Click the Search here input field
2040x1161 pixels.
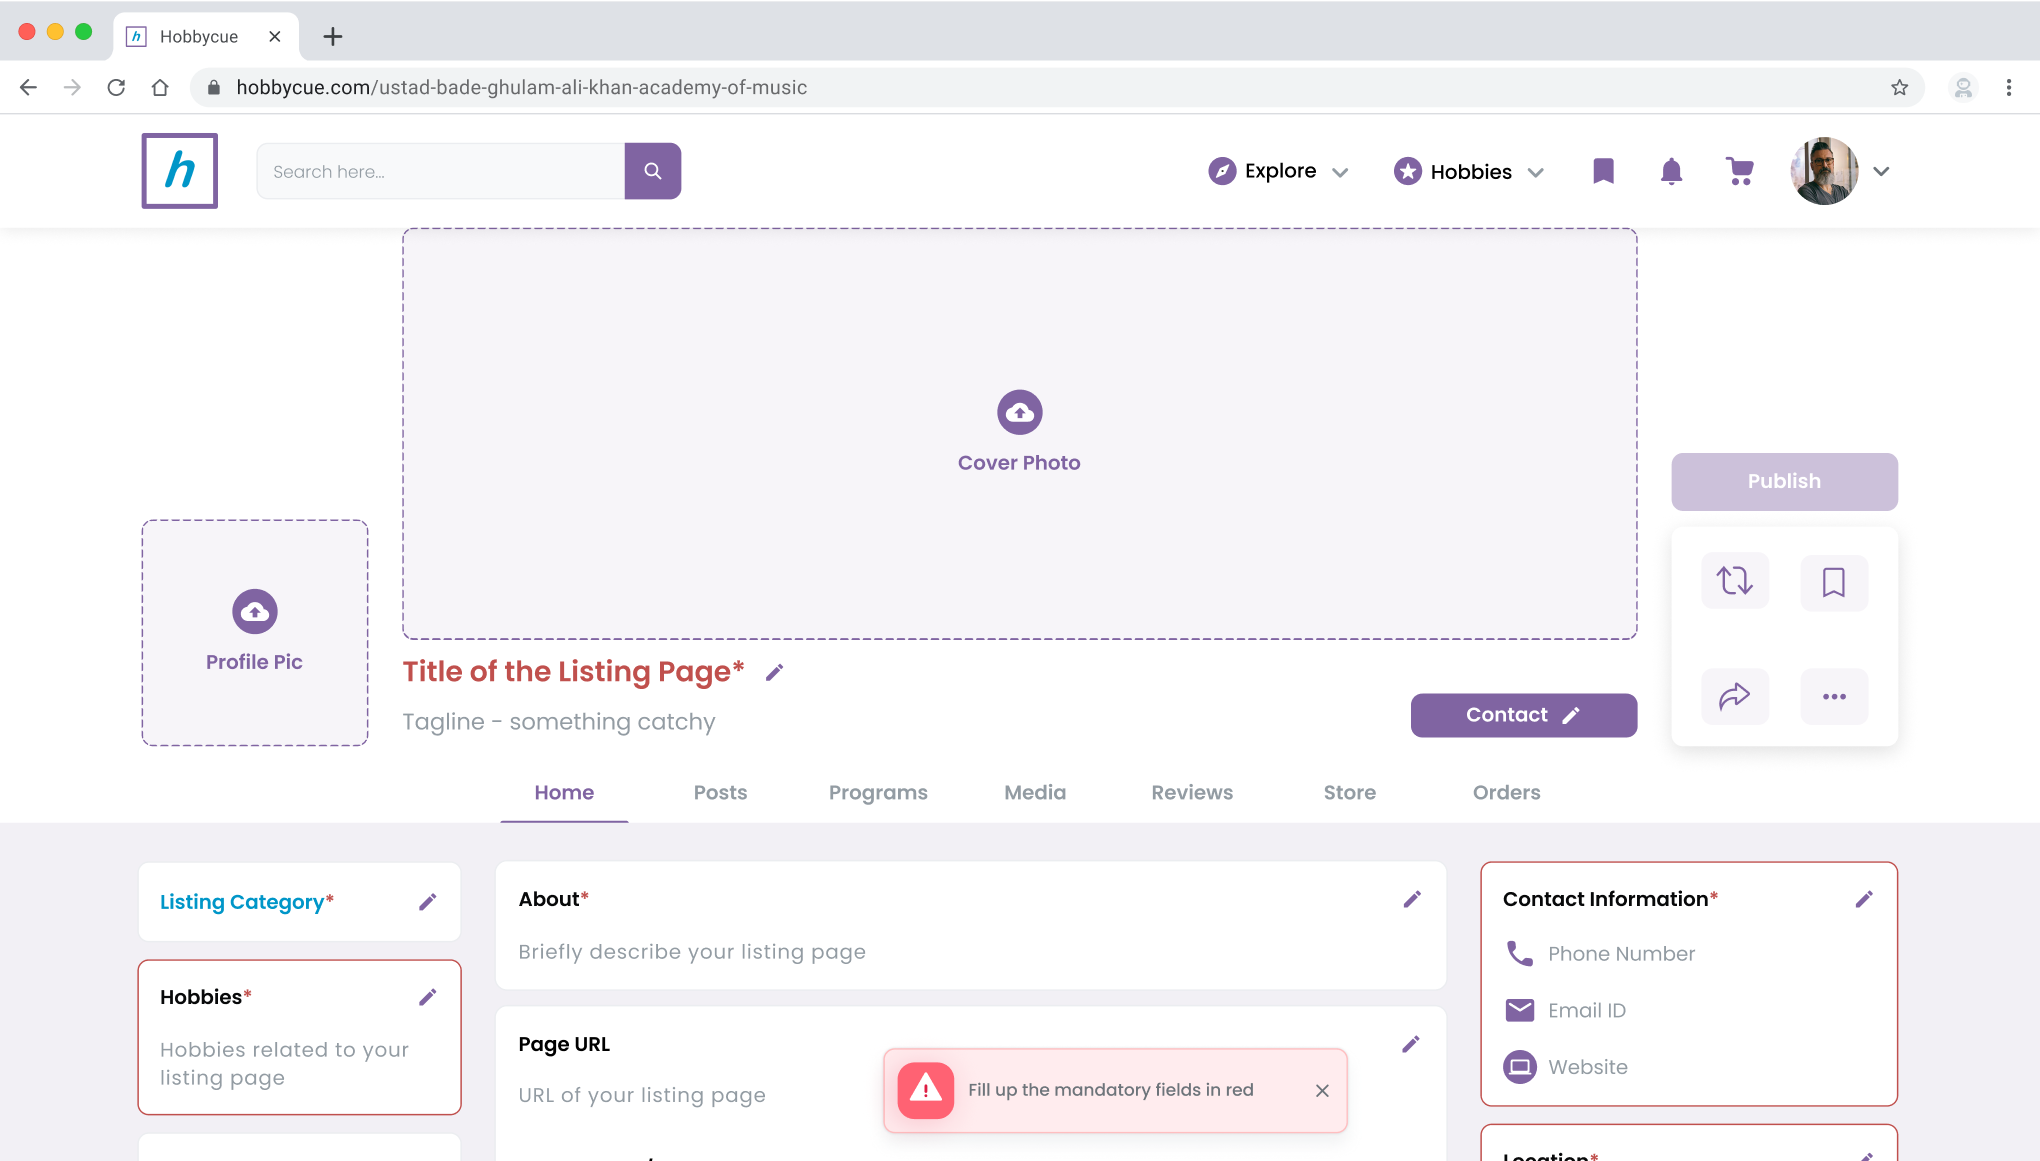(x=440, y=172)
